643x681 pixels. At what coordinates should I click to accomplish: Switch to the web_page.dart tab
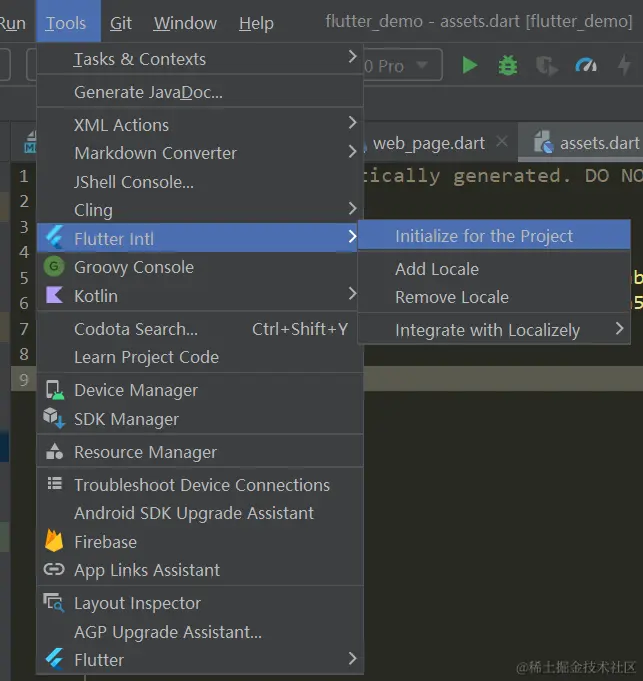pyautogui.click(x=429, y=143)
